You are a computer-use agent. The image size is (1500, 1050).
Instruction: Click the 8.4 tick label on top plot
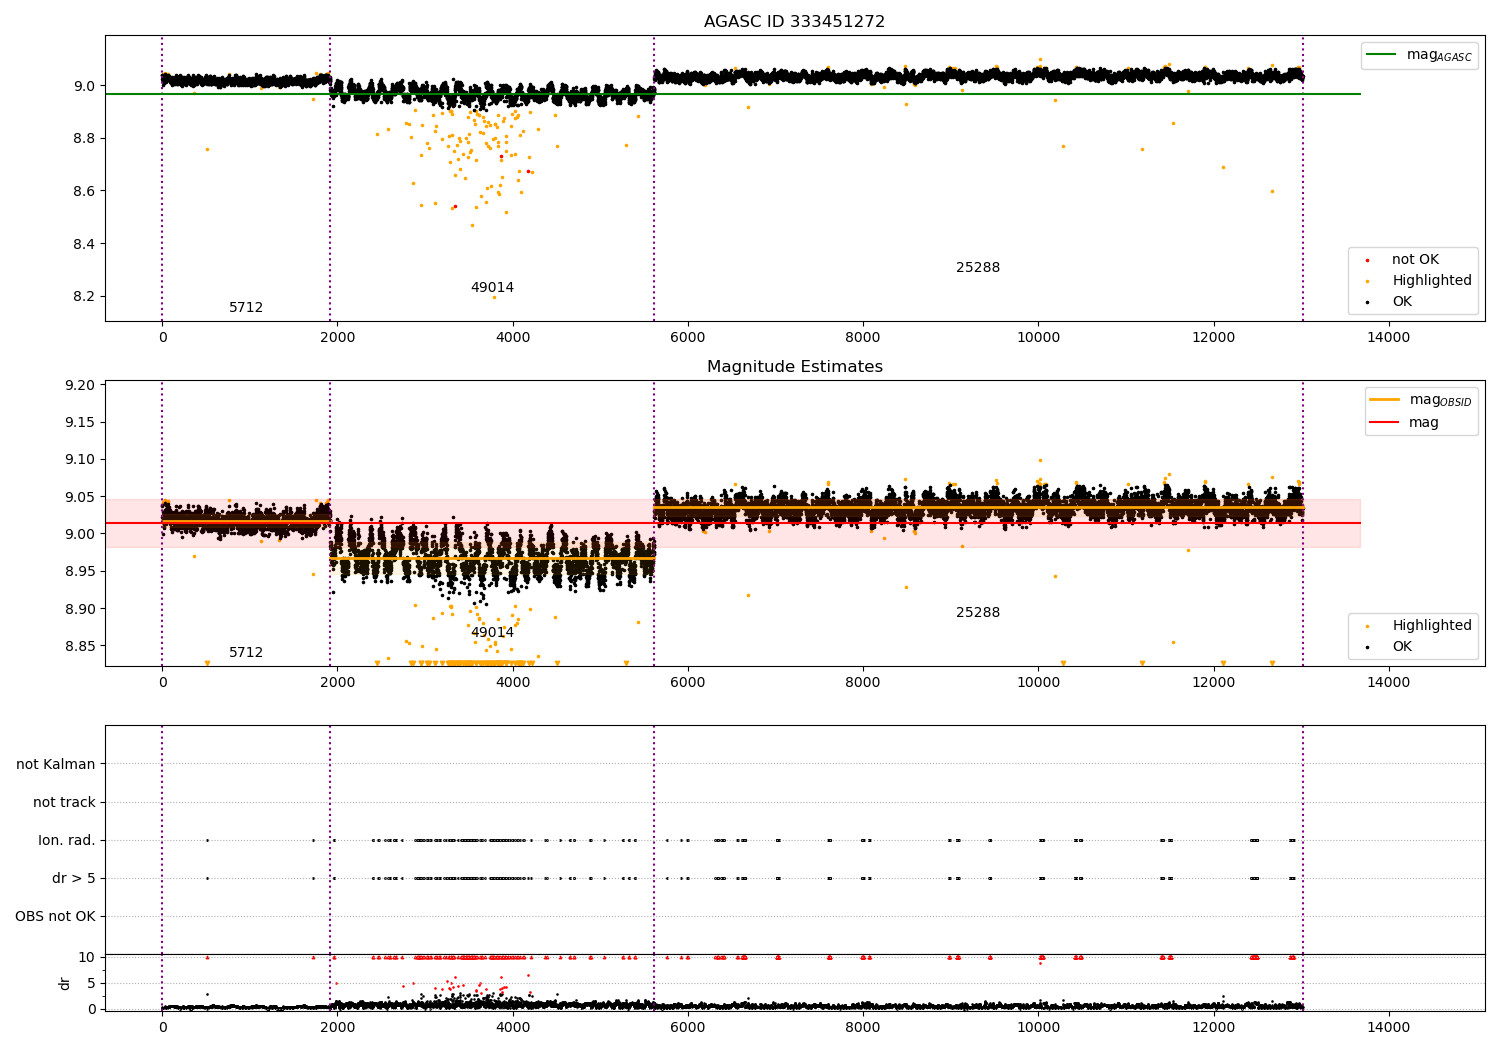point(84,245)
